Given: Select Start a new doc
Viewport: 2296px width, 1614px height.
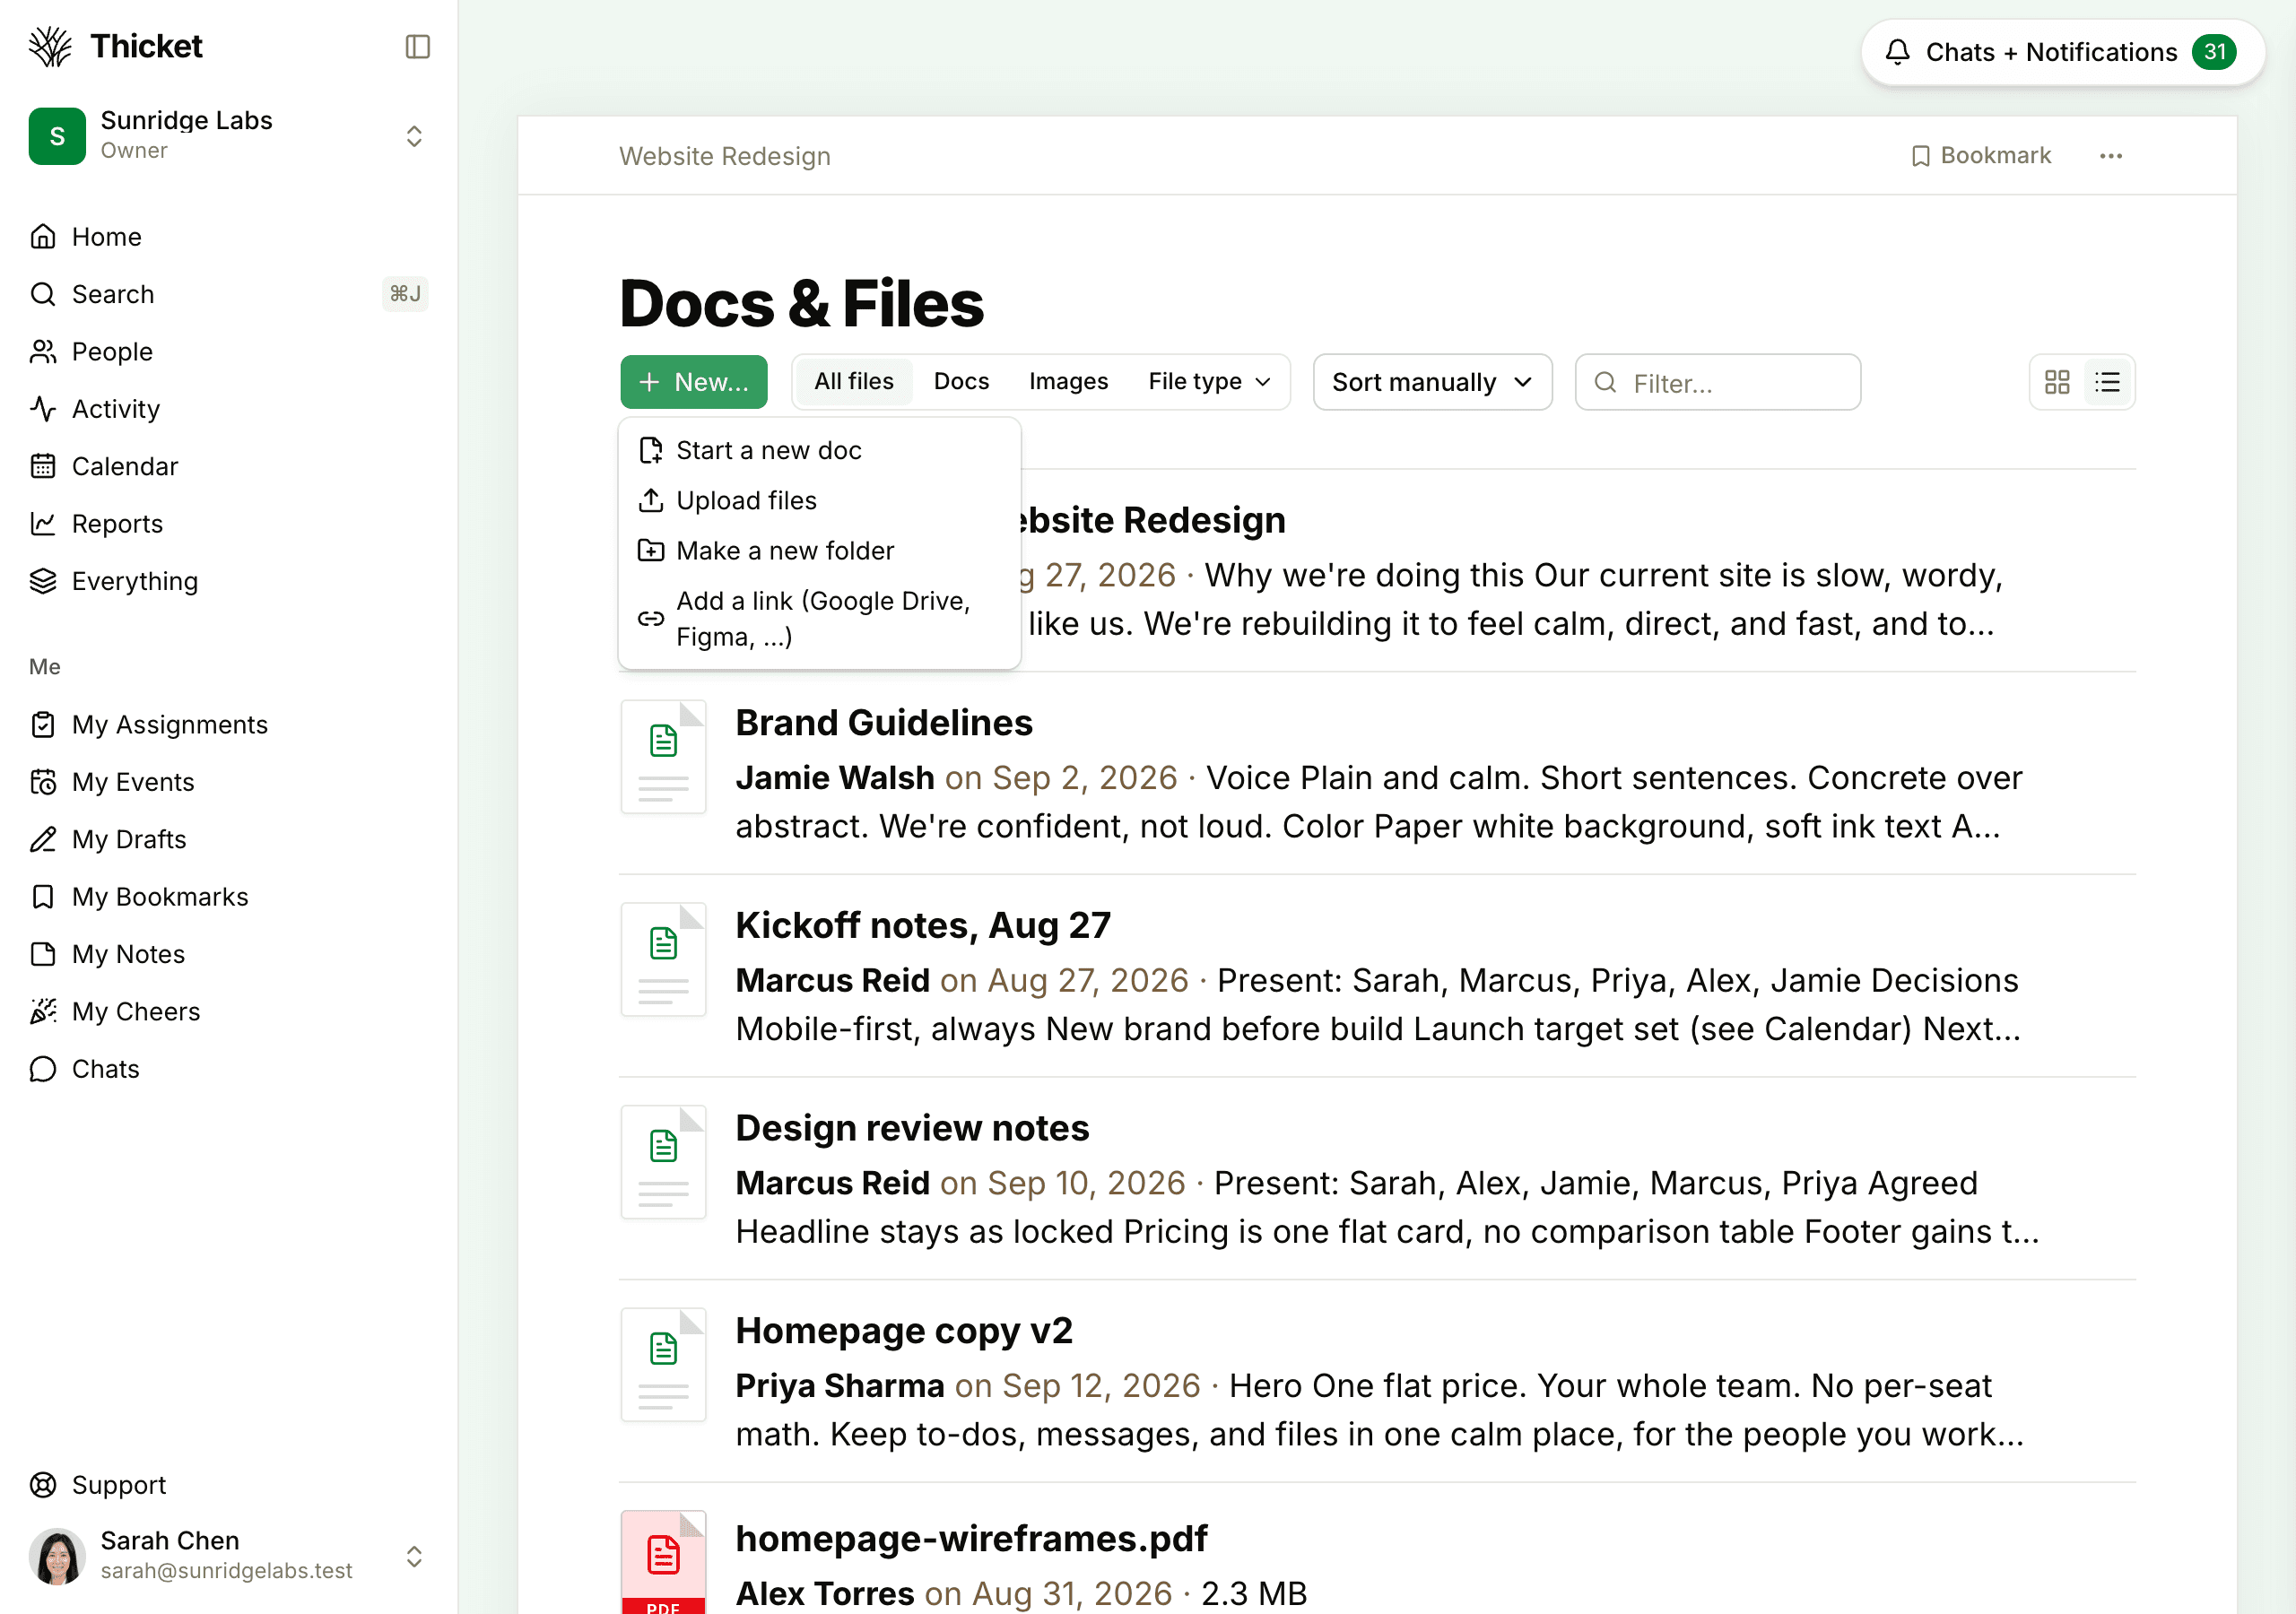Looking at the screenshot, I should click(819, 451).
